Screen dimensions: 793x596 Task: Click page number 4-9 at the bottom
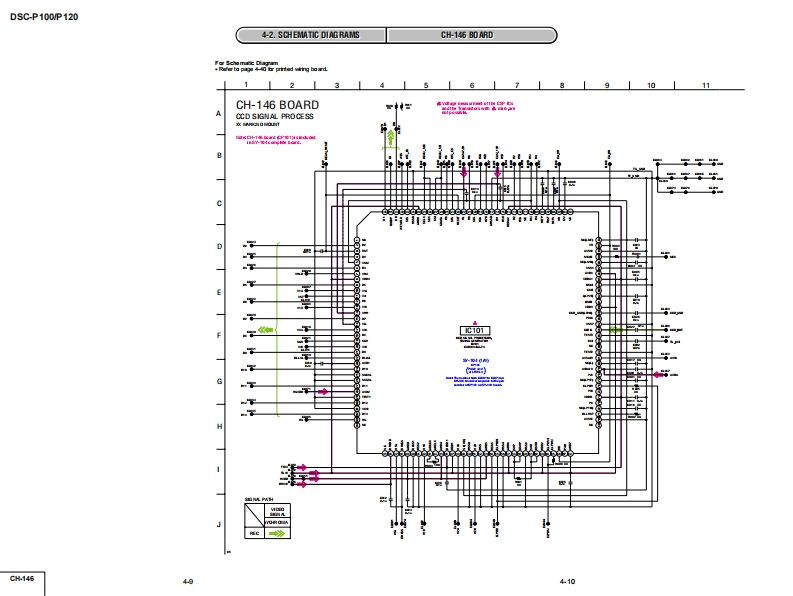[187, 581]
